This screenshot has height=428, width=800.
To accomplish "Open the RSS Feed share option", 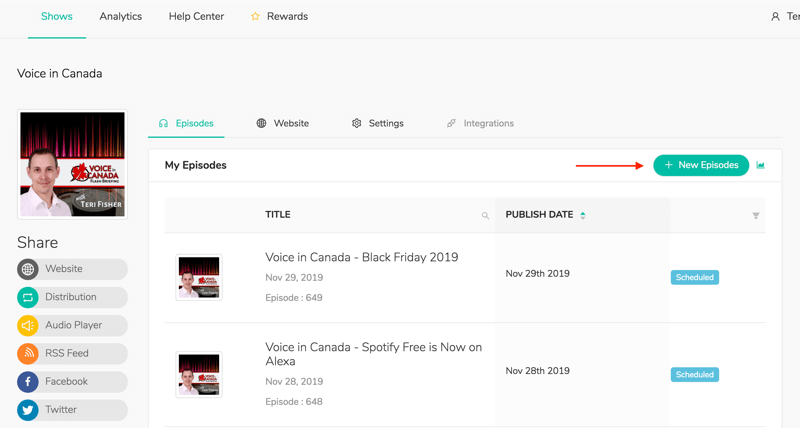I will [72, 353].
